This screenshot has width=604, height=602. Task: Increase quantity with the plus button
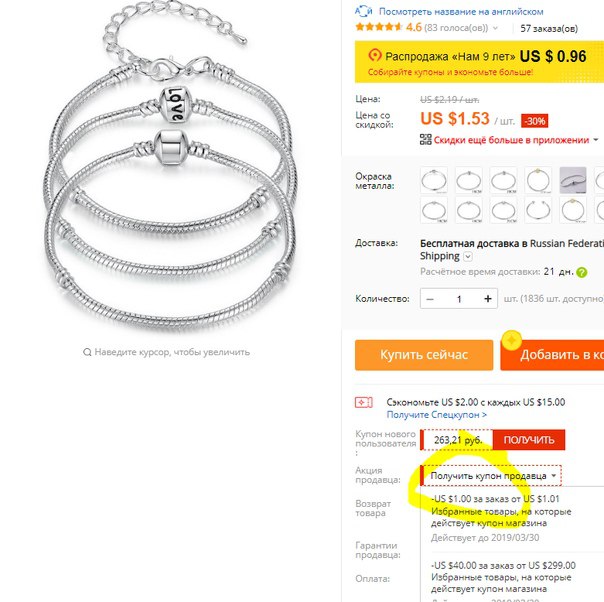pyautogui.click(x=488, y=299)
